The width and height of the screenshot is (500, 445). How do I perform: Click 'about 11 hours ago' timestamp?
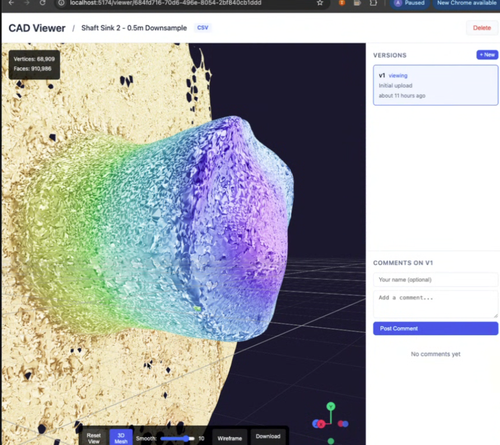(402, 96)
